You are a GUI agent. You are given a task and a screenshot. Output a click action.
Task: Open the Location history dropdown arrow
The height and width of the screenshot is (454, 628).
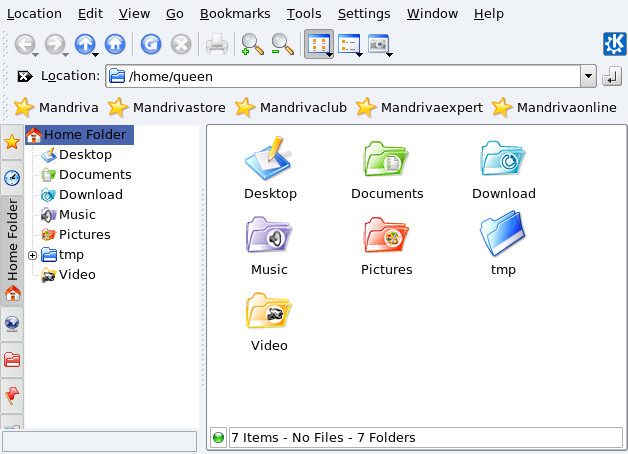coord(587,76)
